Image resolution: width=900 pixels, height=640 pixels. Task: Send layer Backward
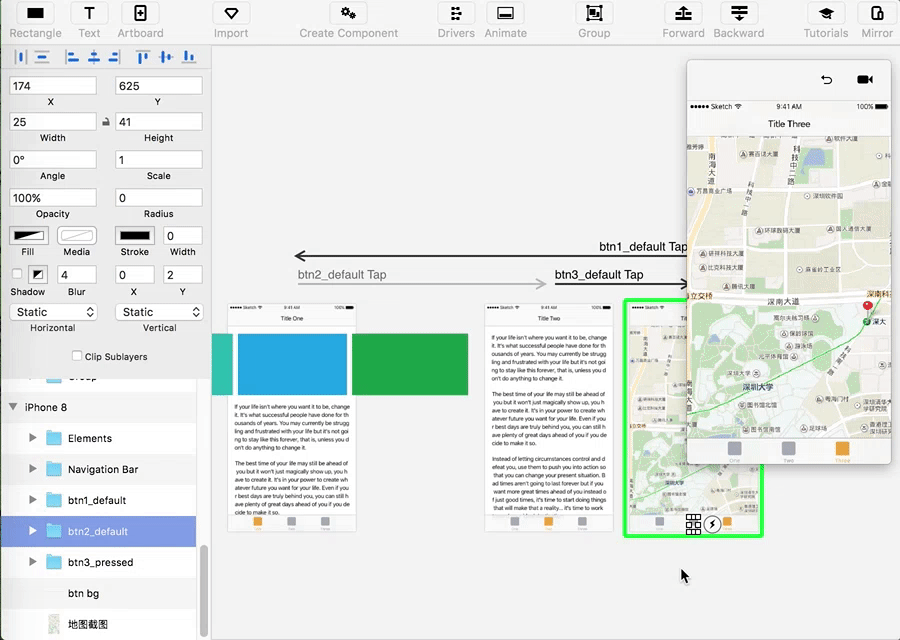coord(739,14)
